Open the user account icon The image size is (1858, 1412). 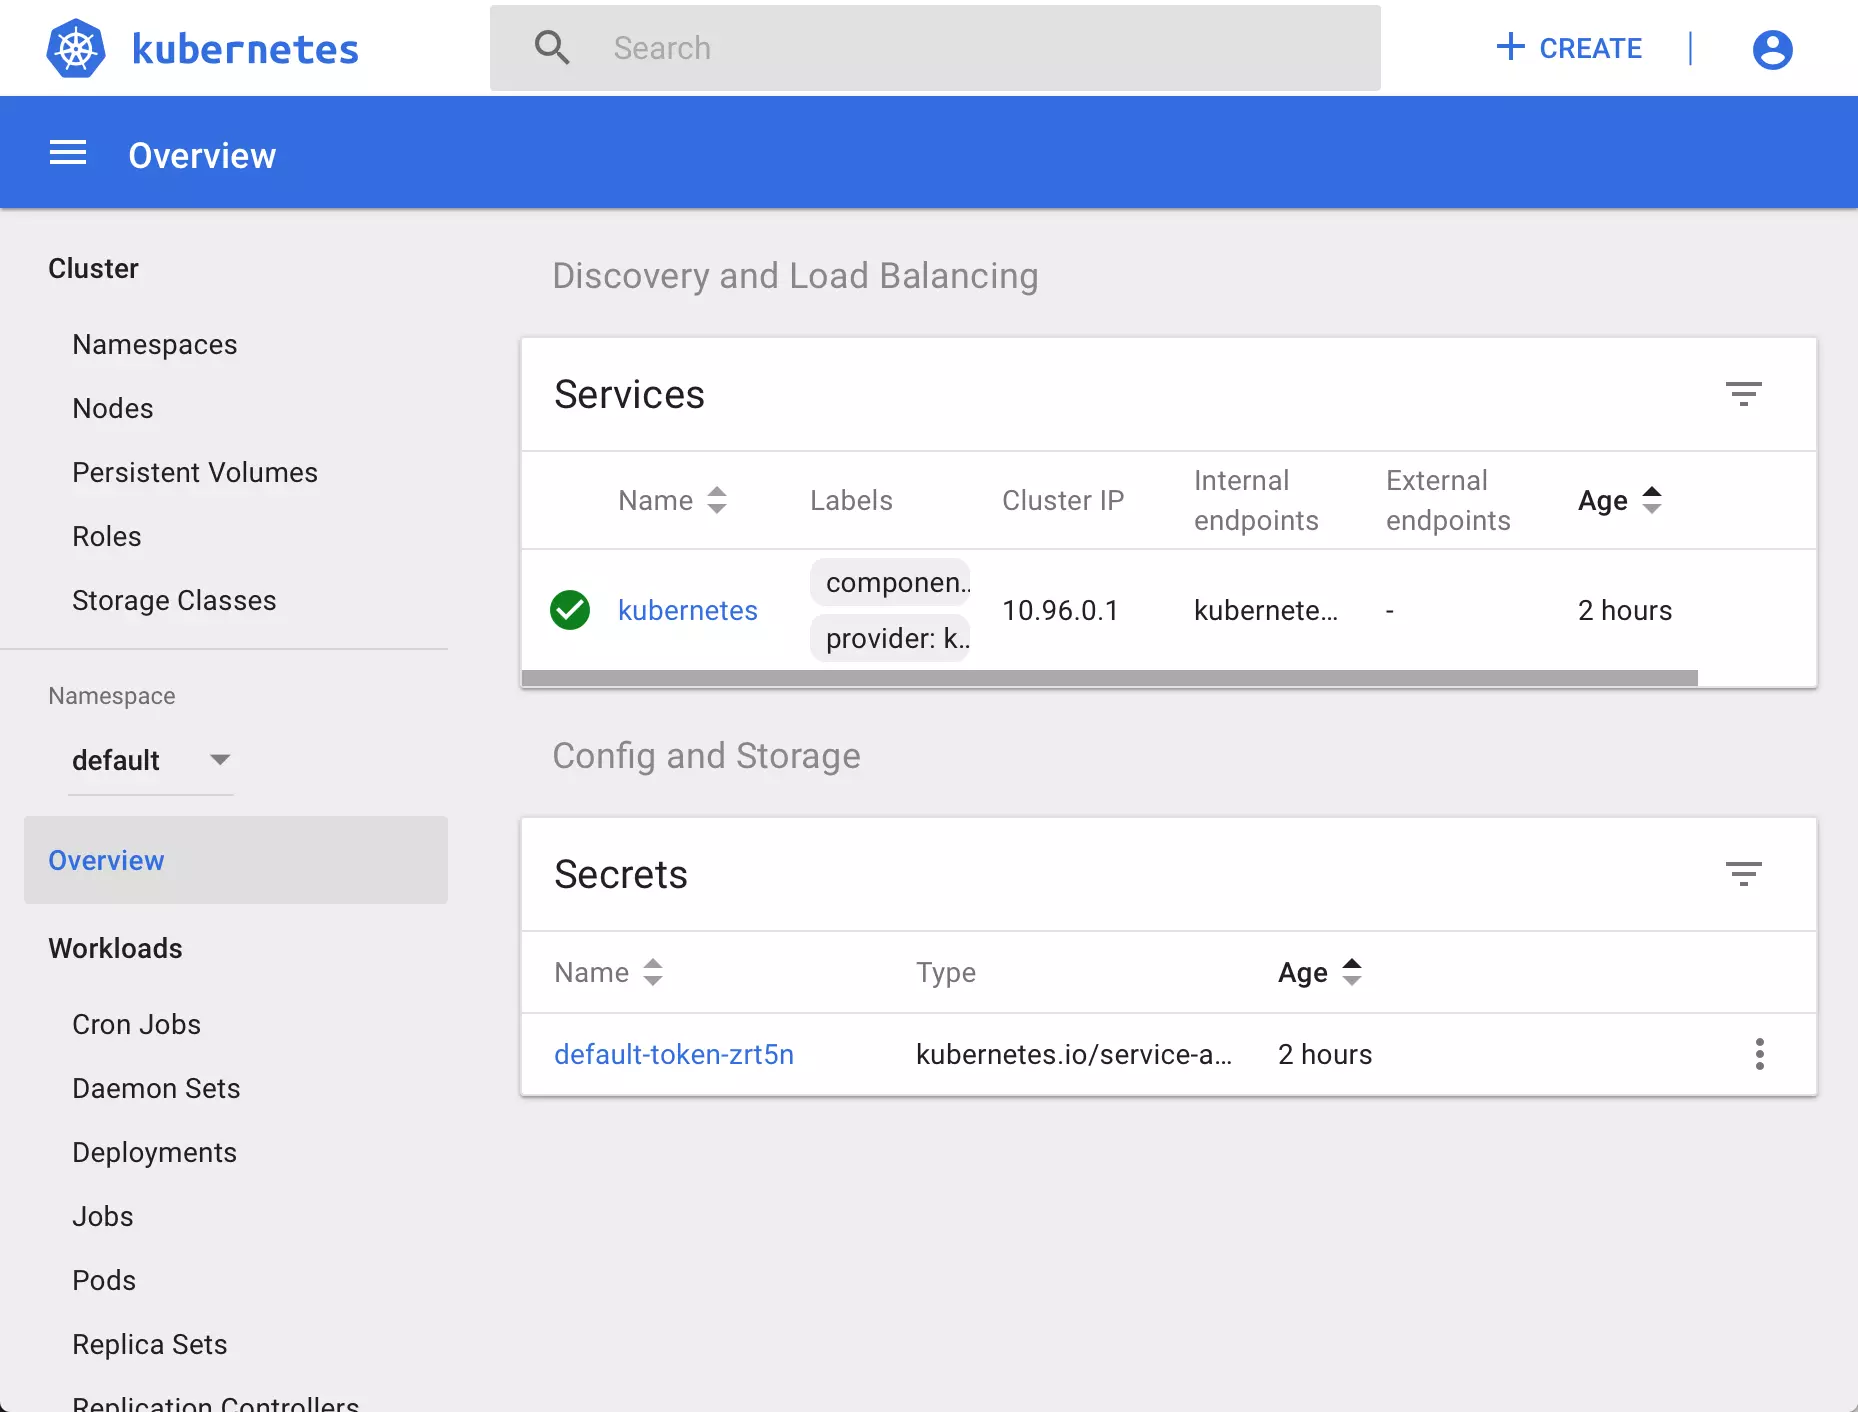click(1772, 49)
